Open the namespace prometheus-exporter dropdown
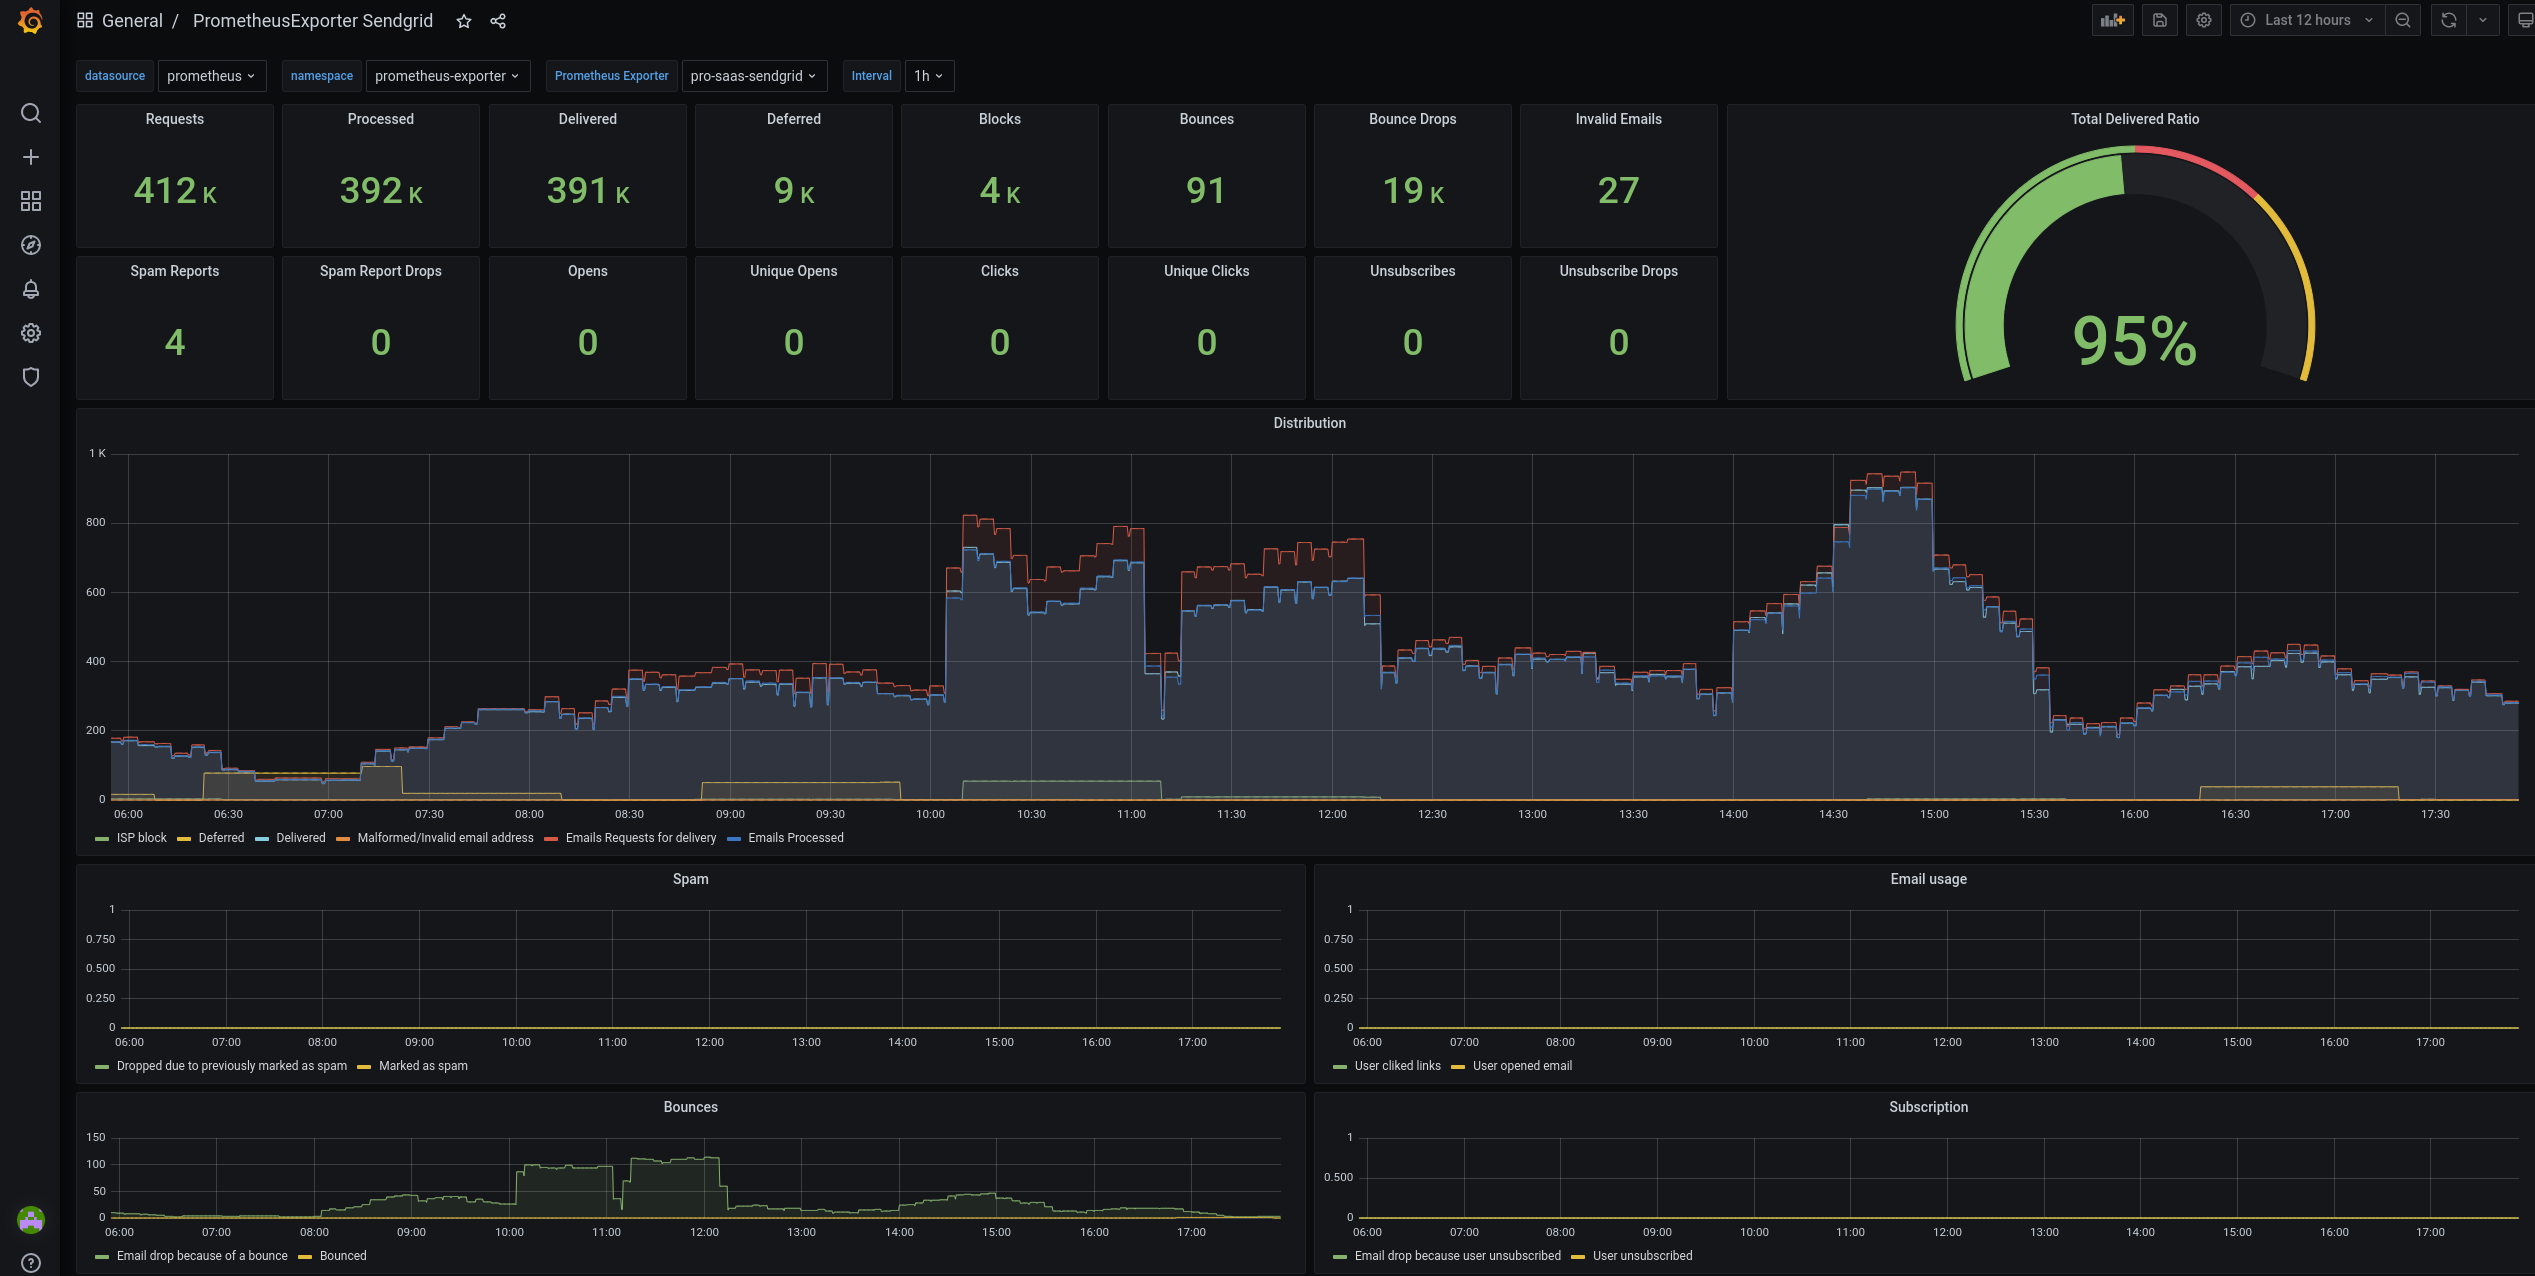This screenshot has height=1276, width=2535. 447,76
